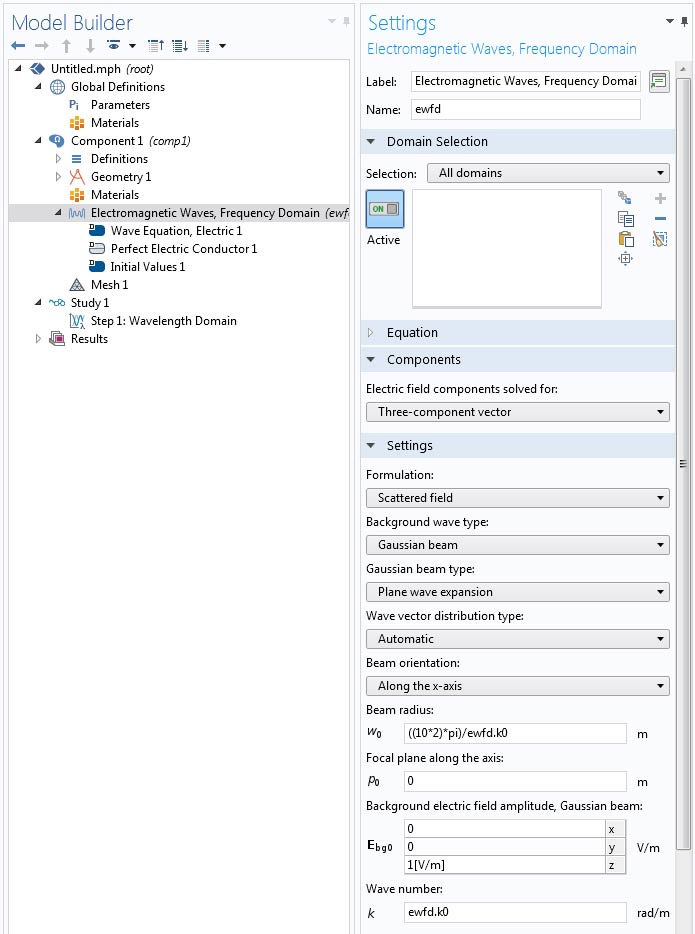Click the Paste Selection clipboard icon
The height and width of the screenshot is (934, 695).
[x=626, y=239]
